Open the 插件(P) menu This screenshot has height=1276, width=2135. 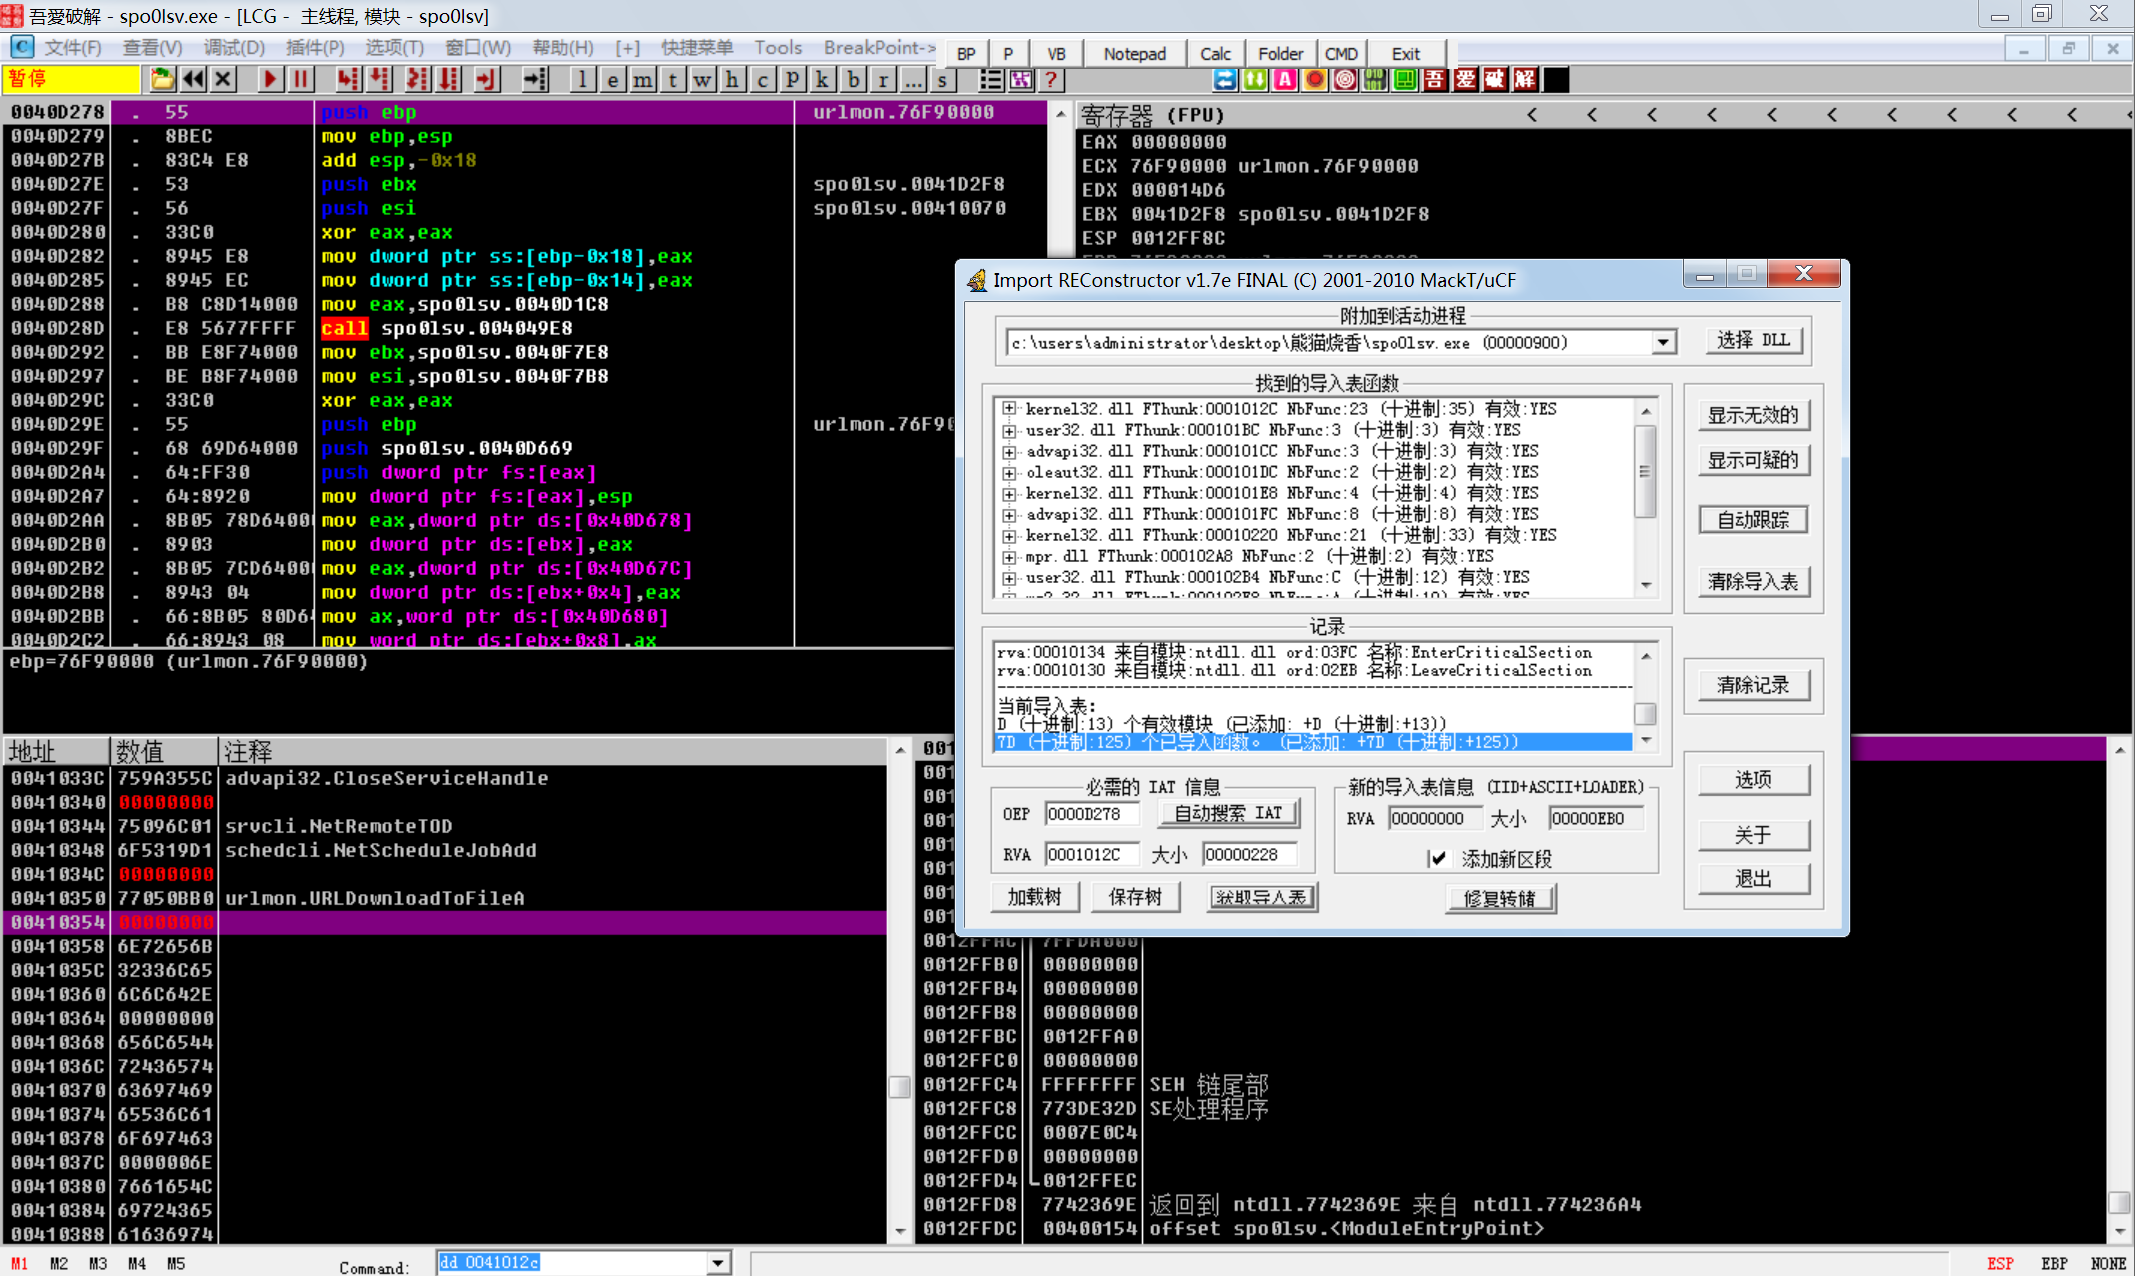pyautogui.click(x=314, y=48)
